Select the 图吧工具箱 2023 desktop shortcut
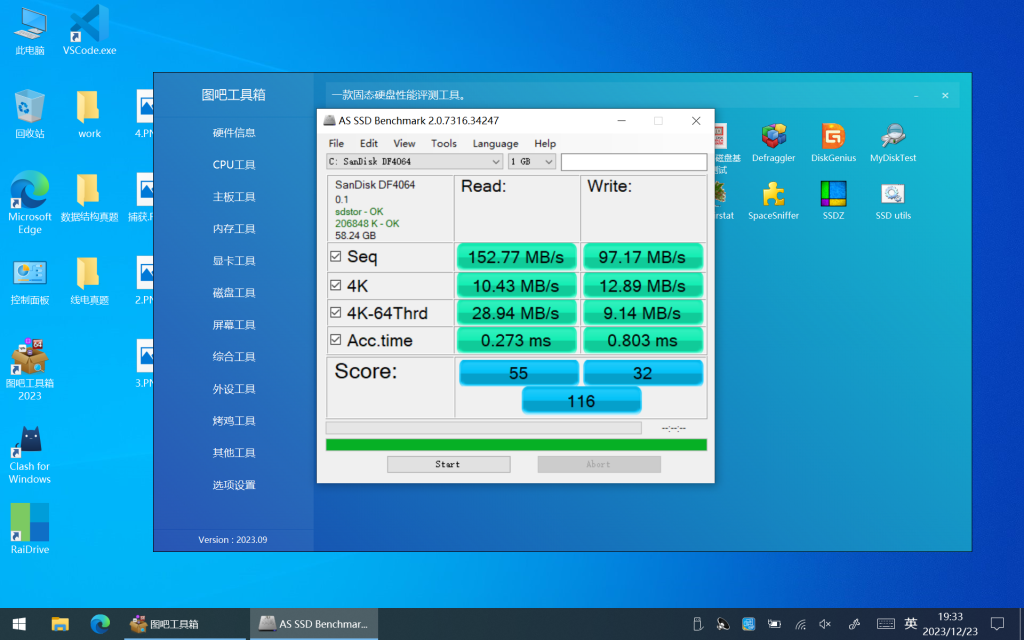 (x=30, y=370)
